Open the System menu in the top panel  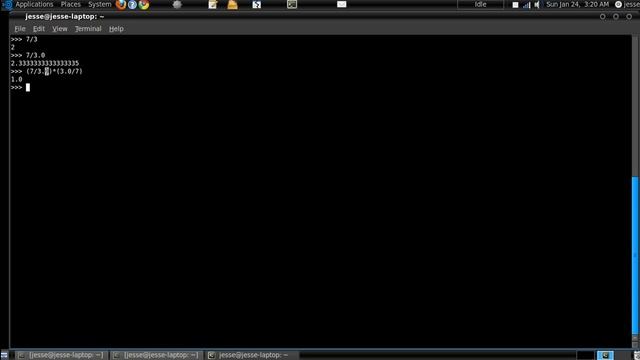[100, 4]
